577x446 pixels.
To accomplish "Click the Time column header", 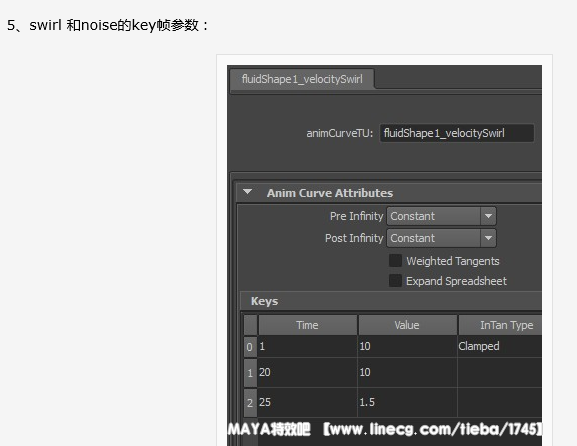I will [x=307, y=325].
